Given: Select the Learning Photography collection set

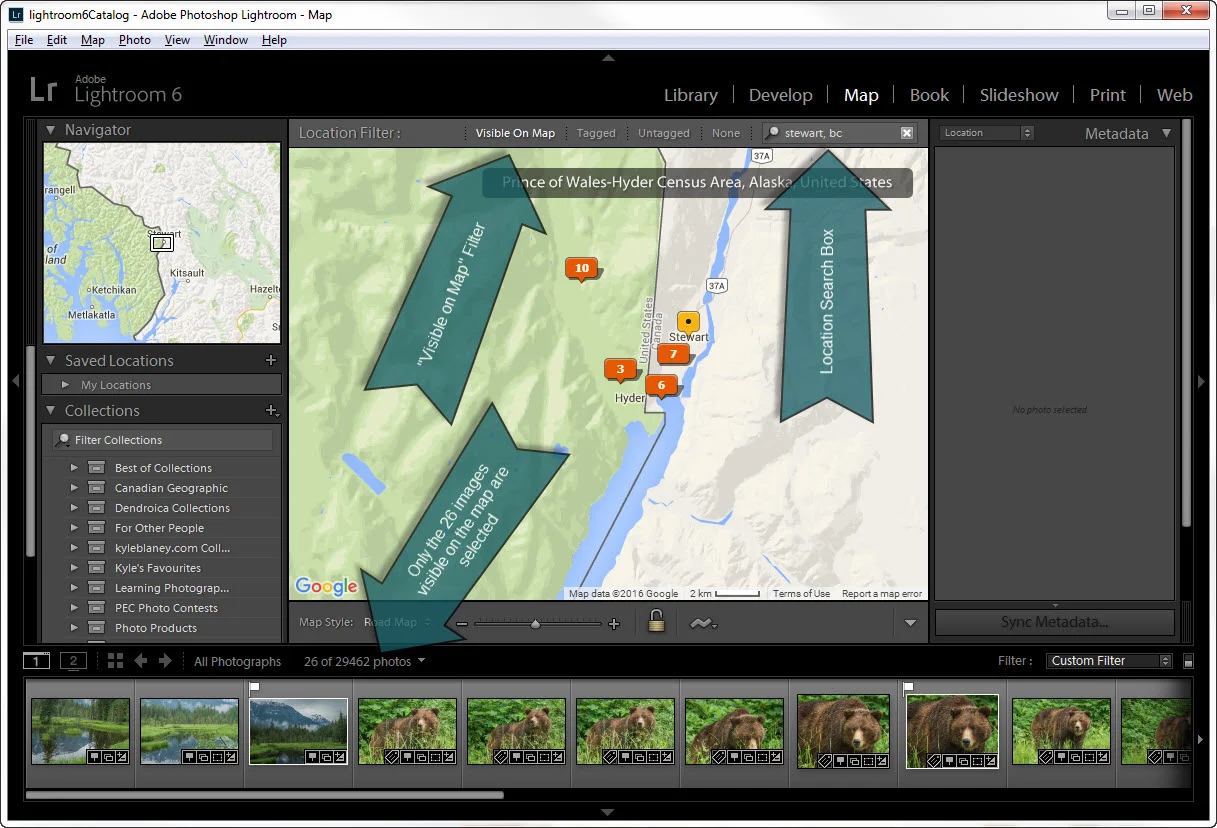Looking at the screenshot, I should point(171,588).
